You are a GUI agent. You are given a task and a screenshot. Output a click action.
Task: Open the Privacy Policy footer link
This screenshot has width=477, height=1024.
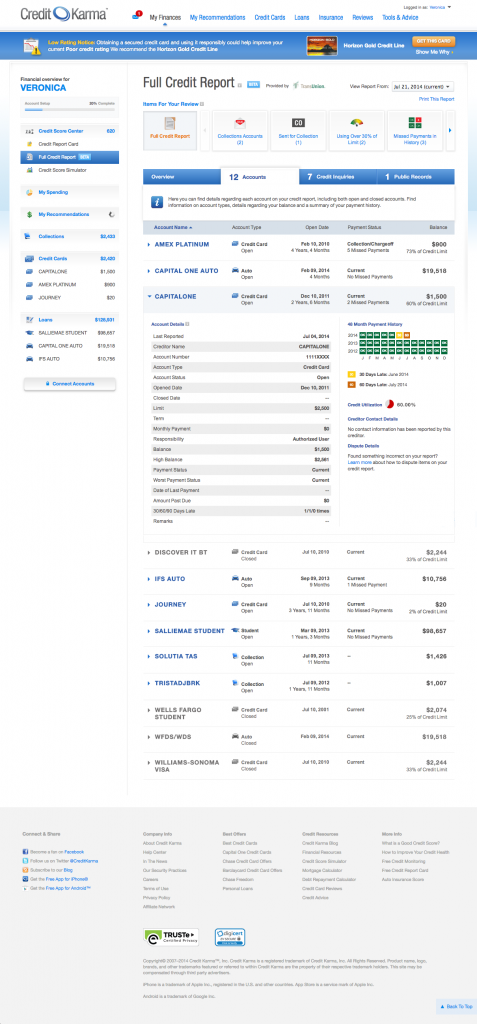tap(156, 898)
